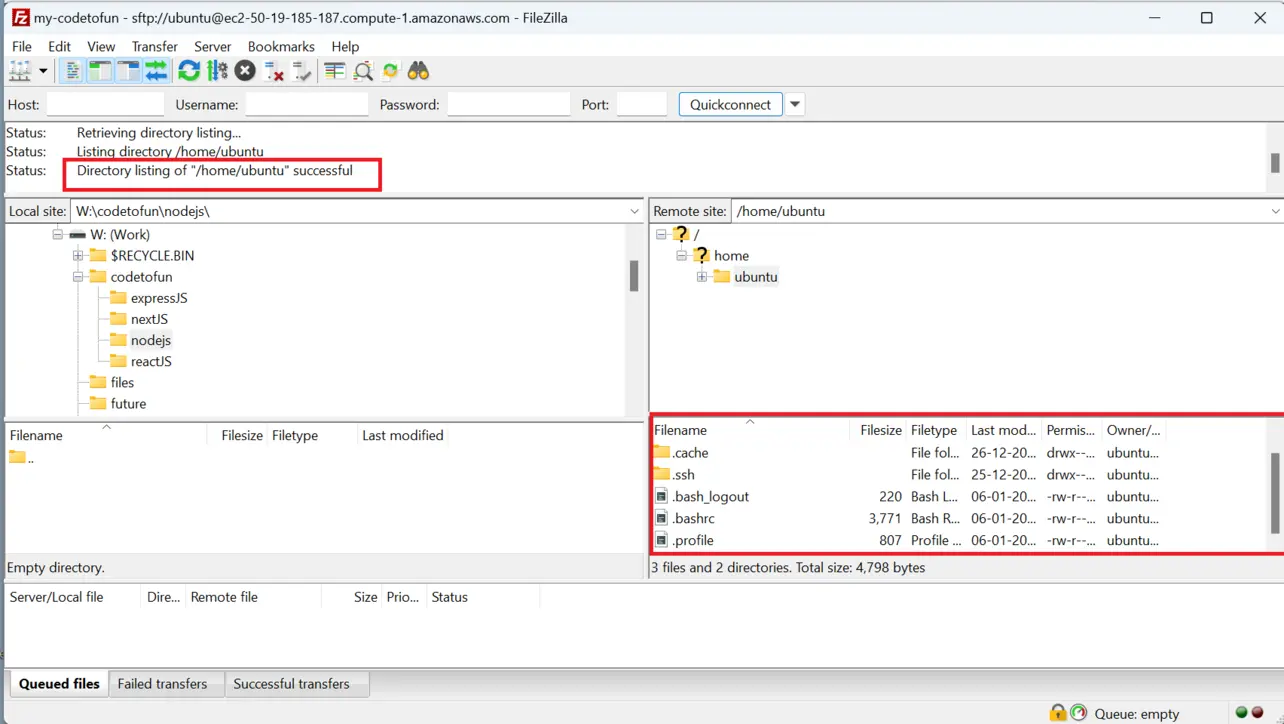This screenshot has width=1284, height=724.
Task: Refresh the file and folder lists
Action: (189, 71)
